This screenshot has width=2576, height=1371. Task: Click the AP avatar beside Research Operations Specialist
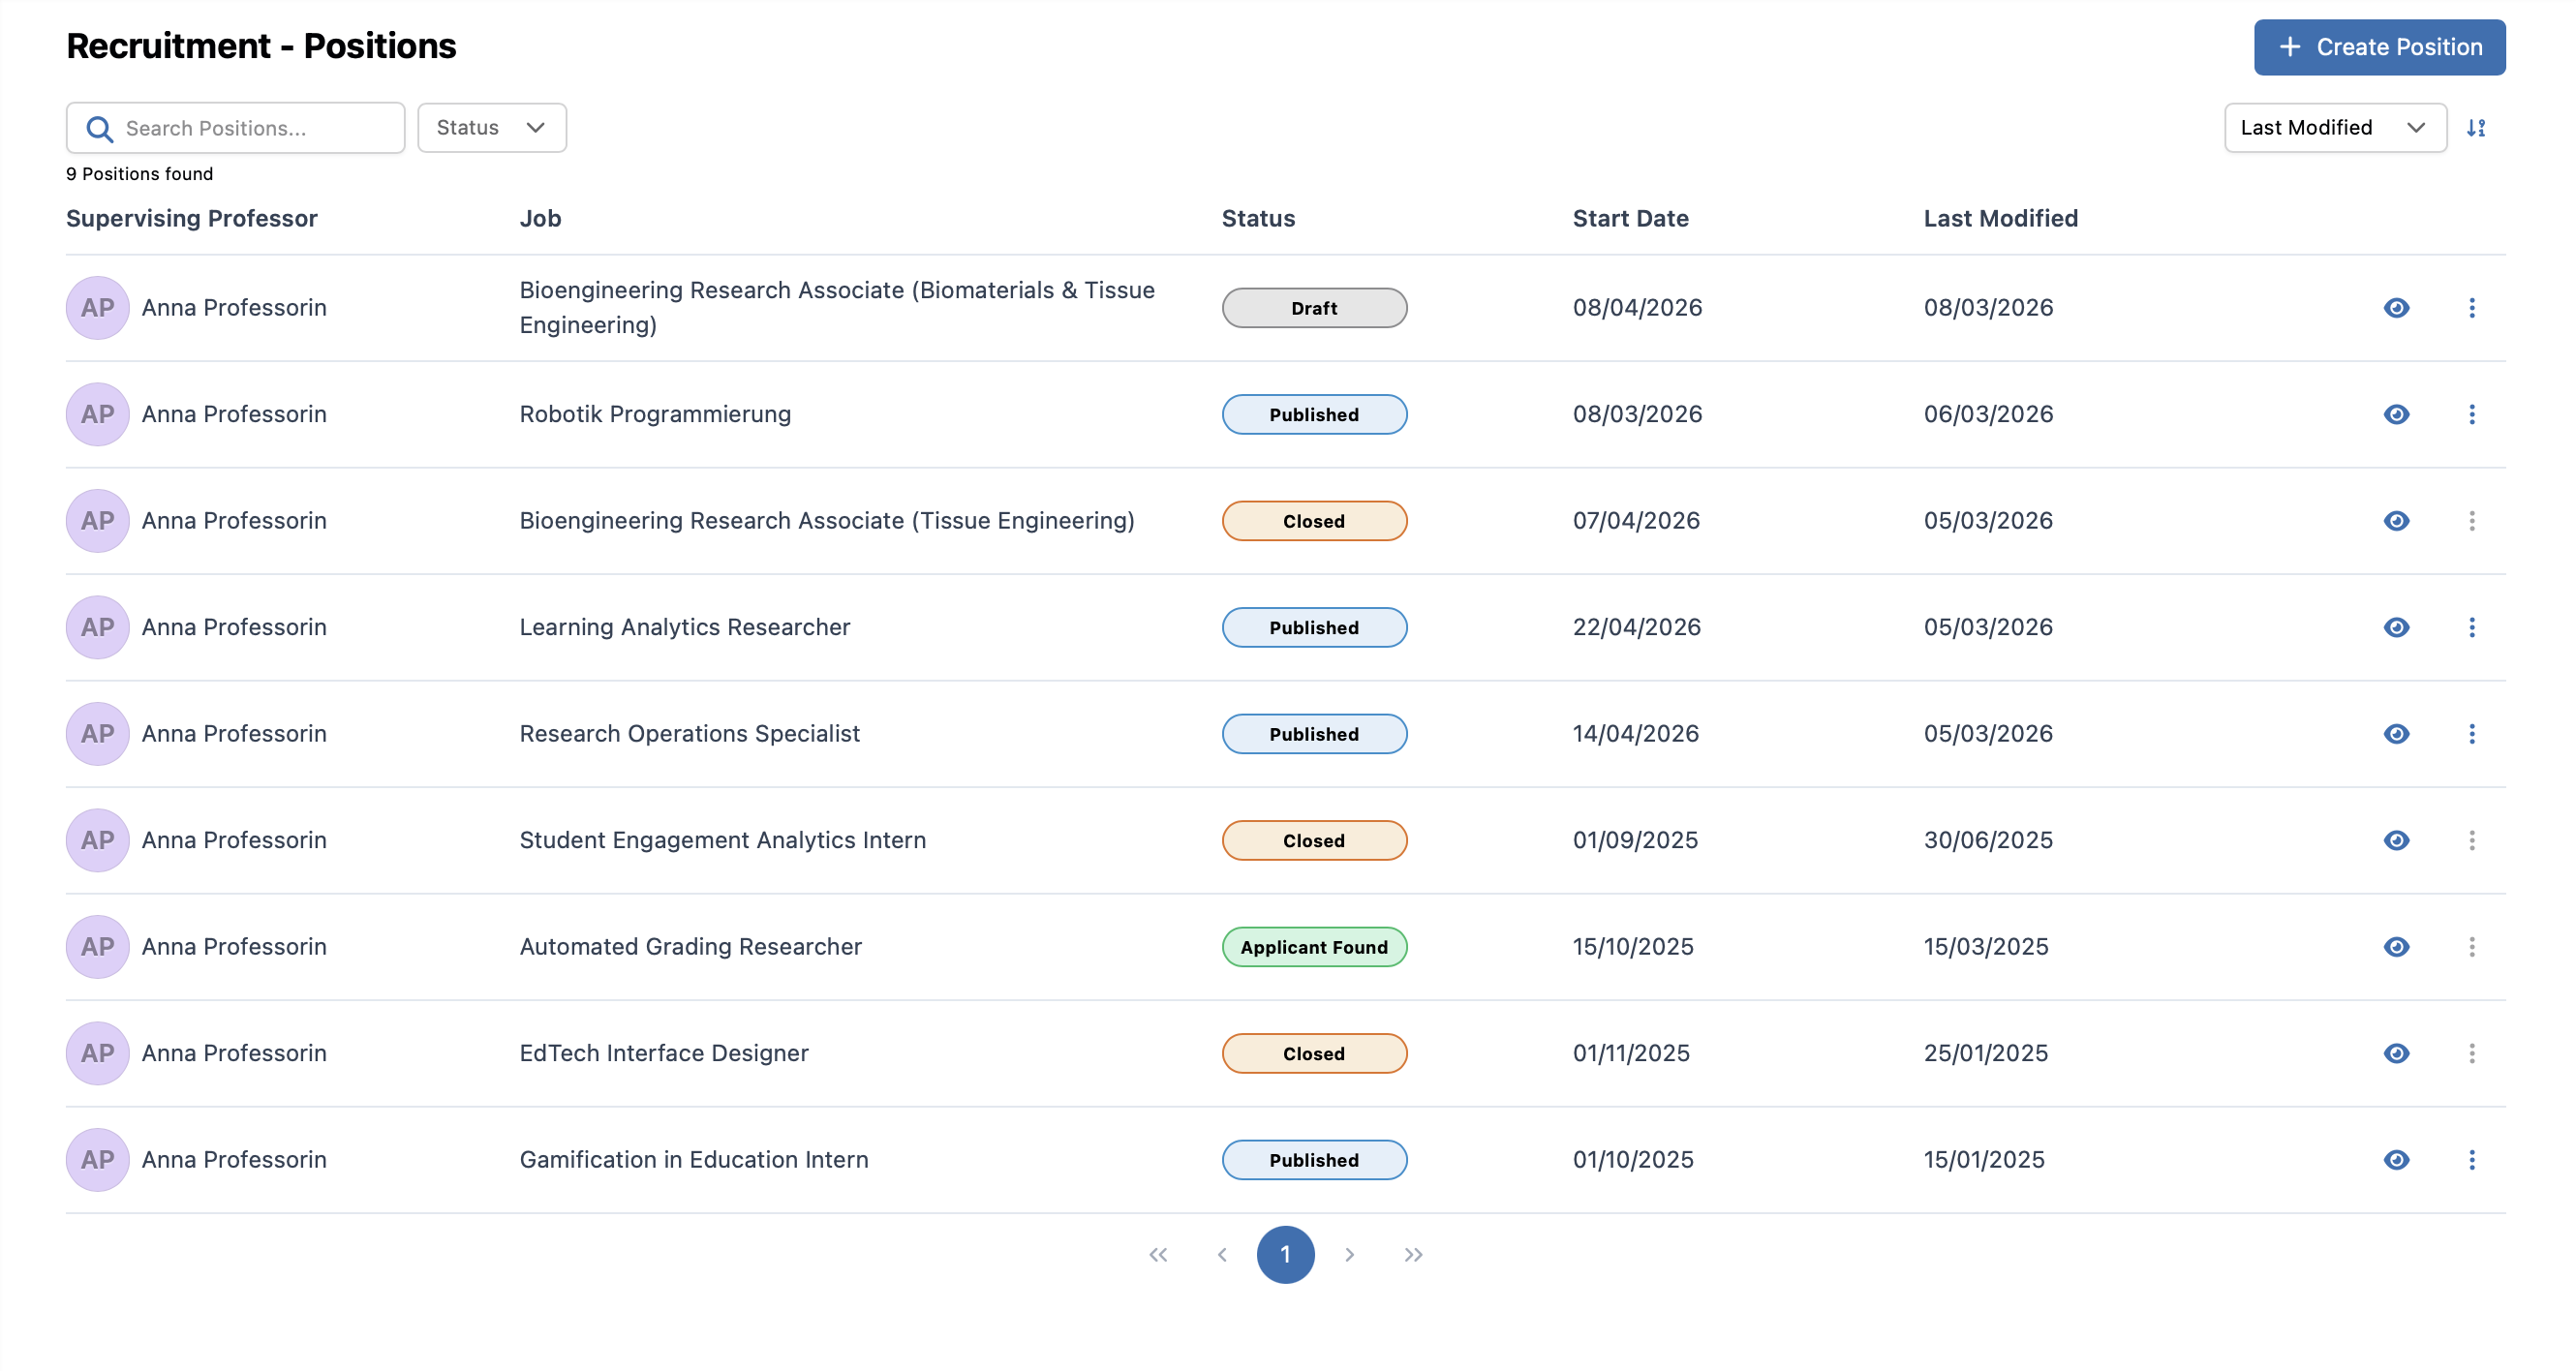[x=97, y=733]
